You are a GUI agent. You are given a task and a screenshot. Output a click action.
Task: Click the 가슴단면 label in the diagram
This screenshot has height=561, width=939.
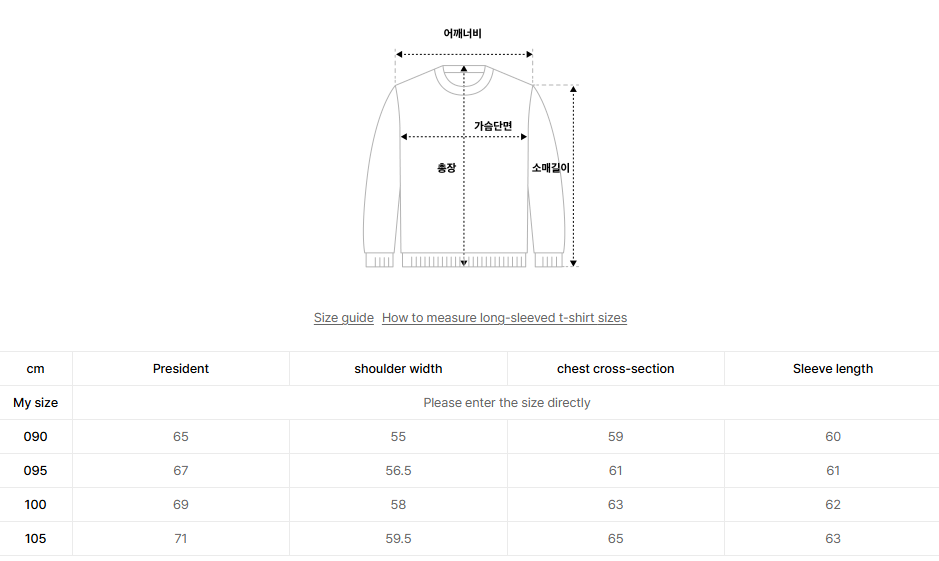493,126
